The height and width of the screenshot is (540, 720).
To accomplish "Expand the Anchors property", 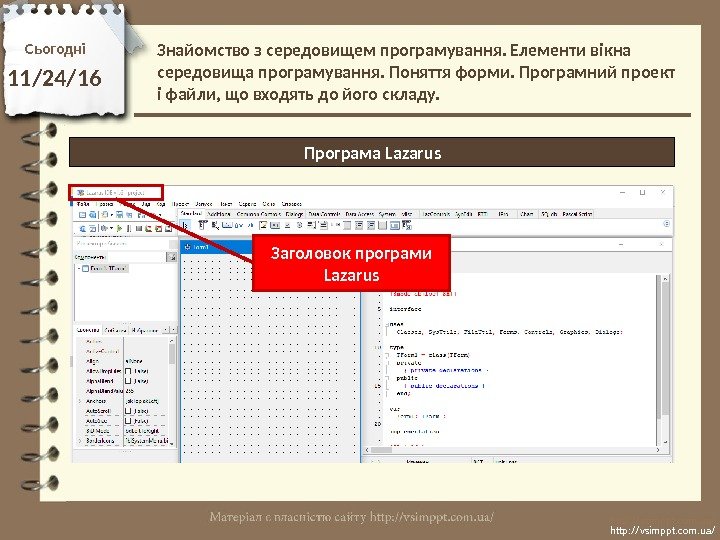I will click(x=80, y=401).
